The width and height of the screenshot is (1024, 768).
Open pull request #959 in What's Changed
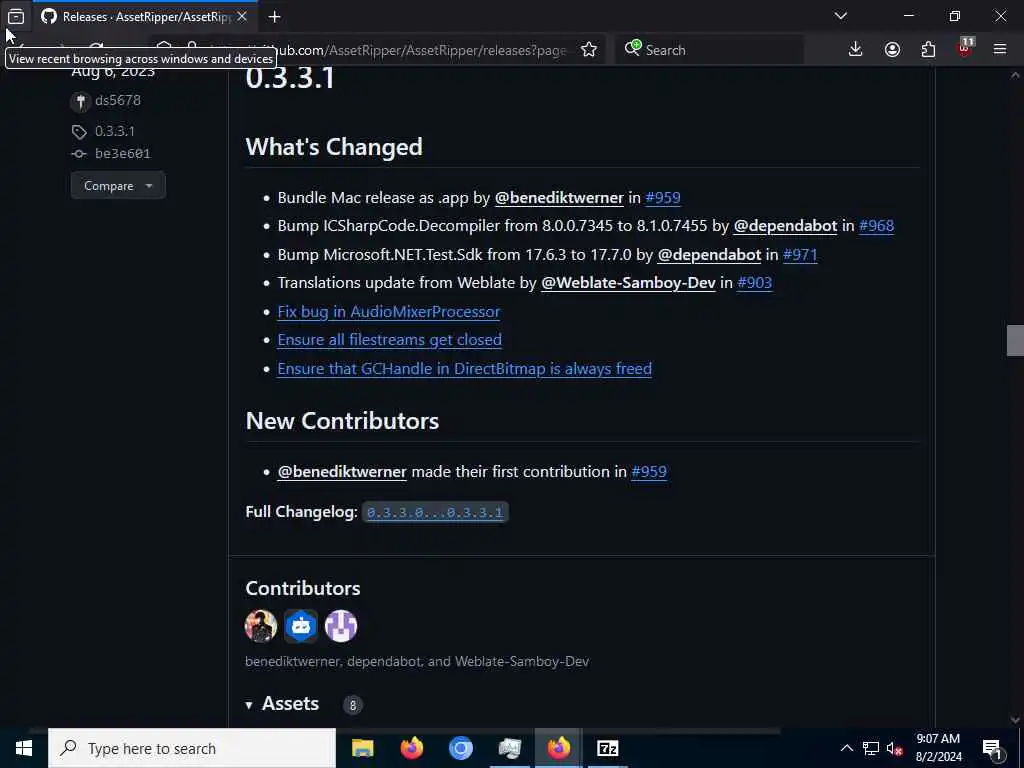click(x=663, y=197)
